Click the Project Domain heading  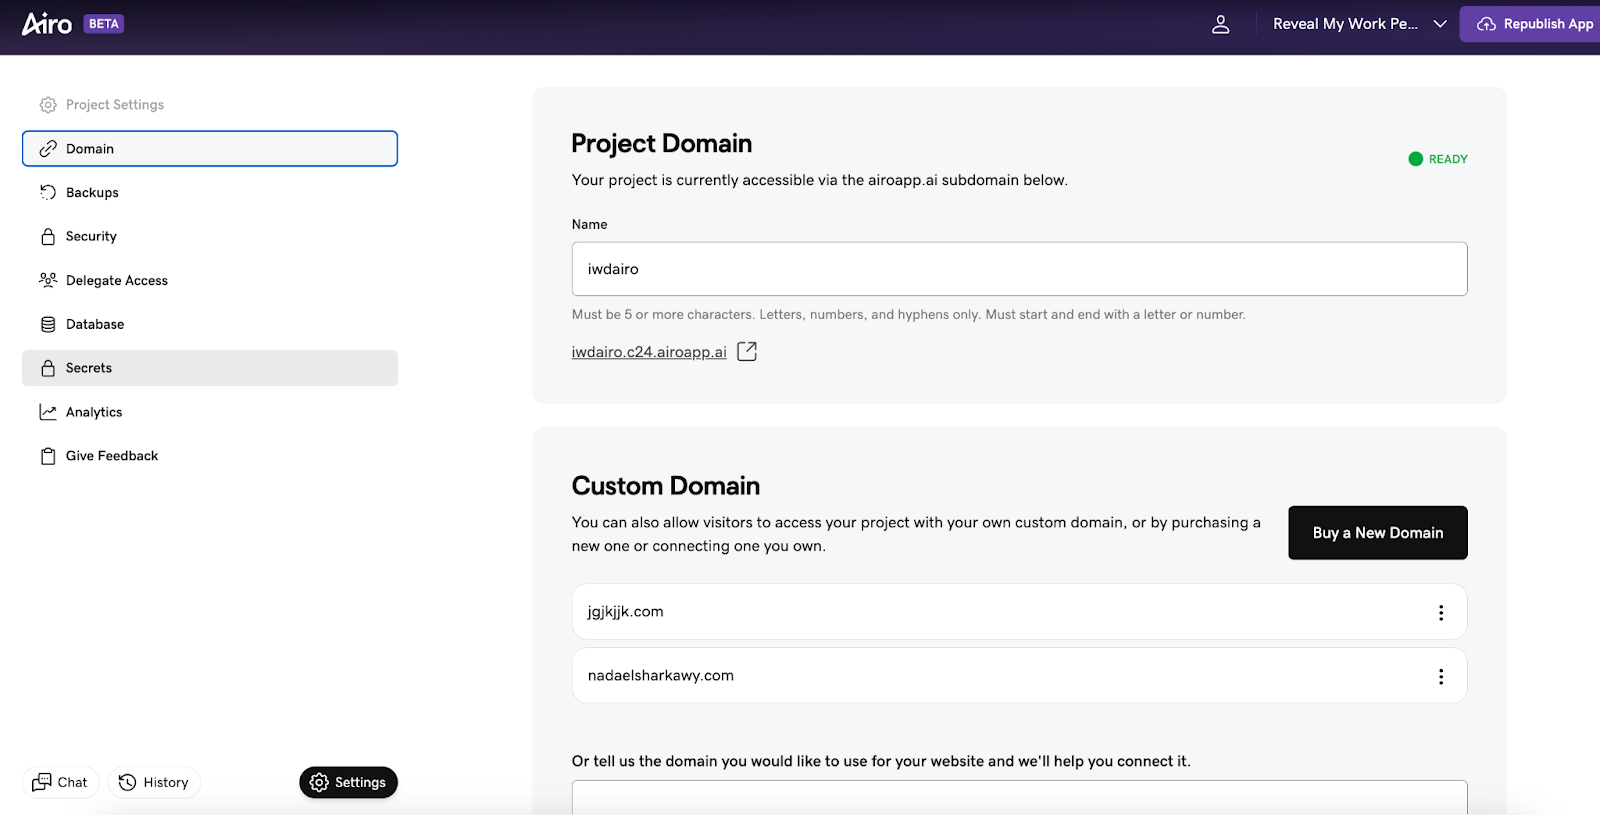tap(662, 144)
